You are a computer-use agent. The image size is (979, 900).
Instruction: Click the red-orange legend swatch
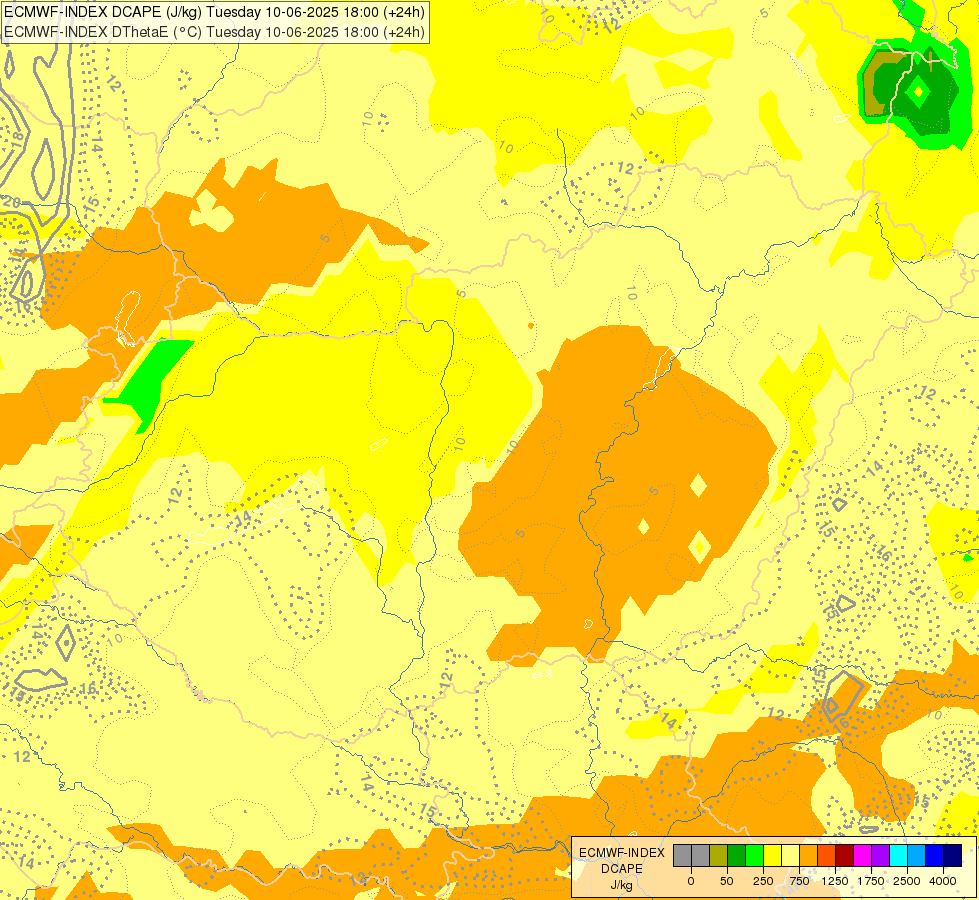pos(827,856)
